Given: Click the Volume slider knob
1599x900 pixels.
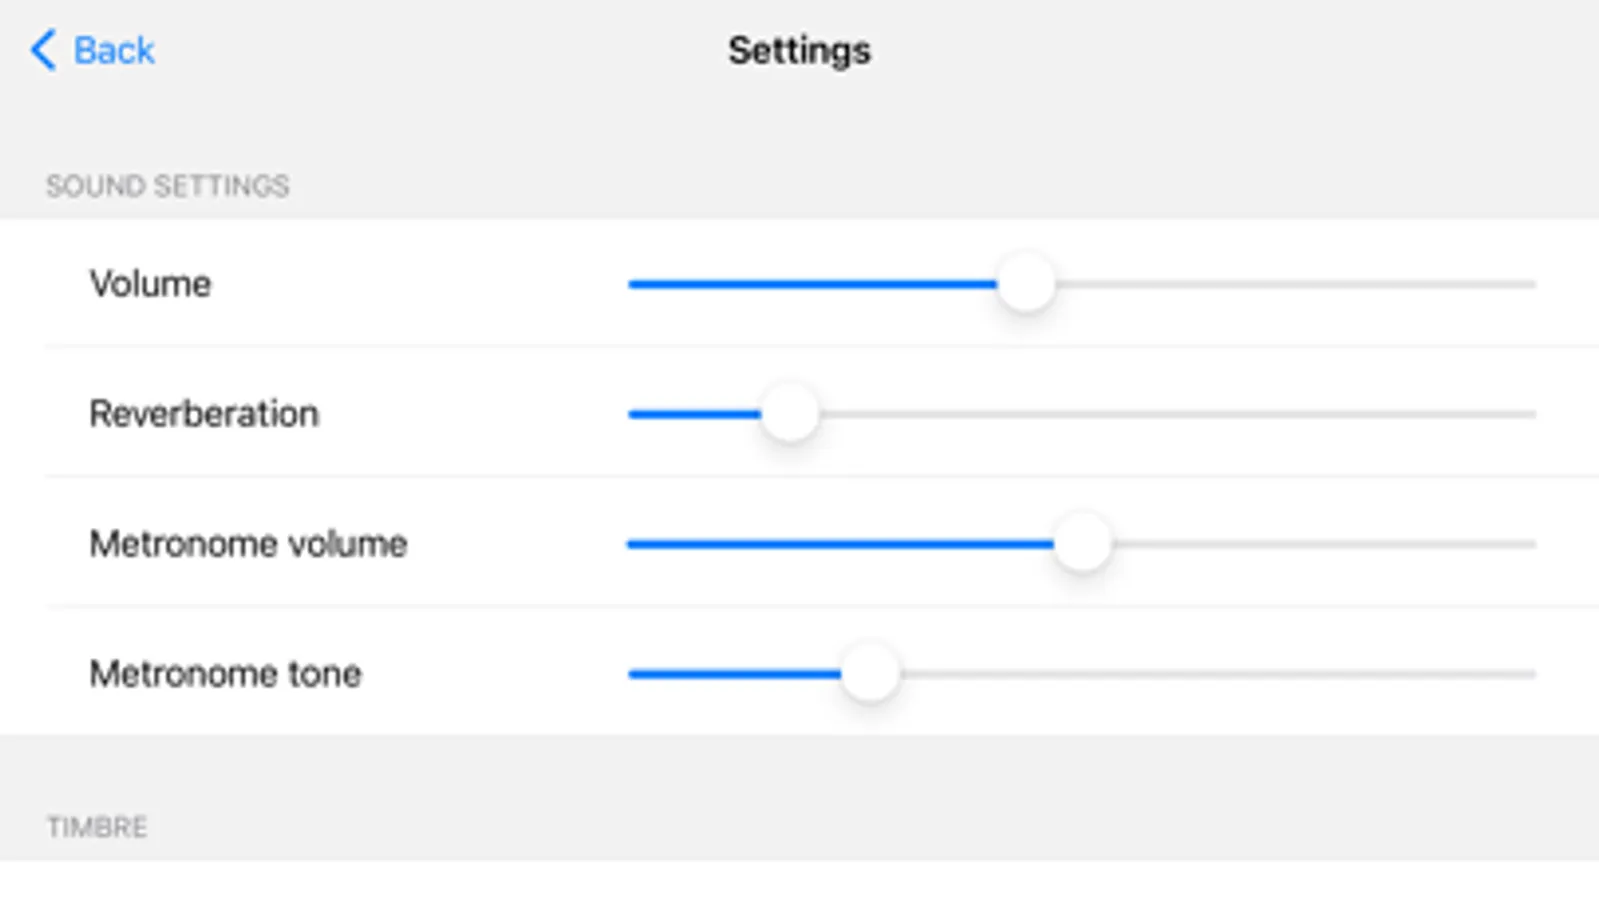Looking at the screenshot, I should pos(1026,284).
